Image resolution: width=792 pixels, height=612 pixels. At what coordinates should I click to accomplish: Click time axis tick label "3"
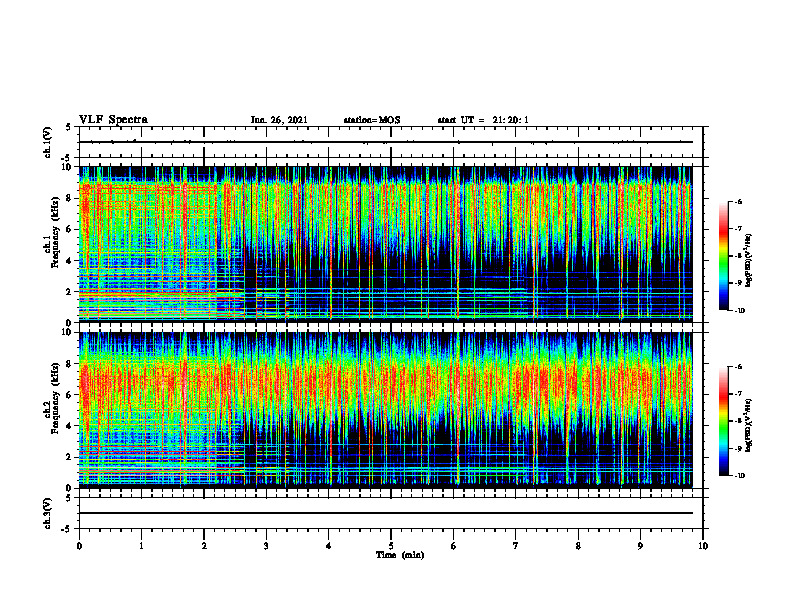pos(266,546)
